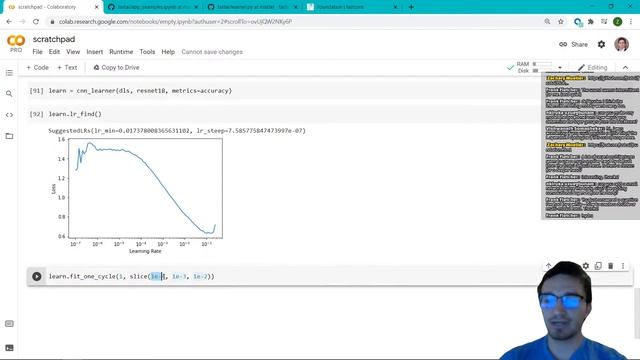Open the Tools menu

tap(147, 52)
